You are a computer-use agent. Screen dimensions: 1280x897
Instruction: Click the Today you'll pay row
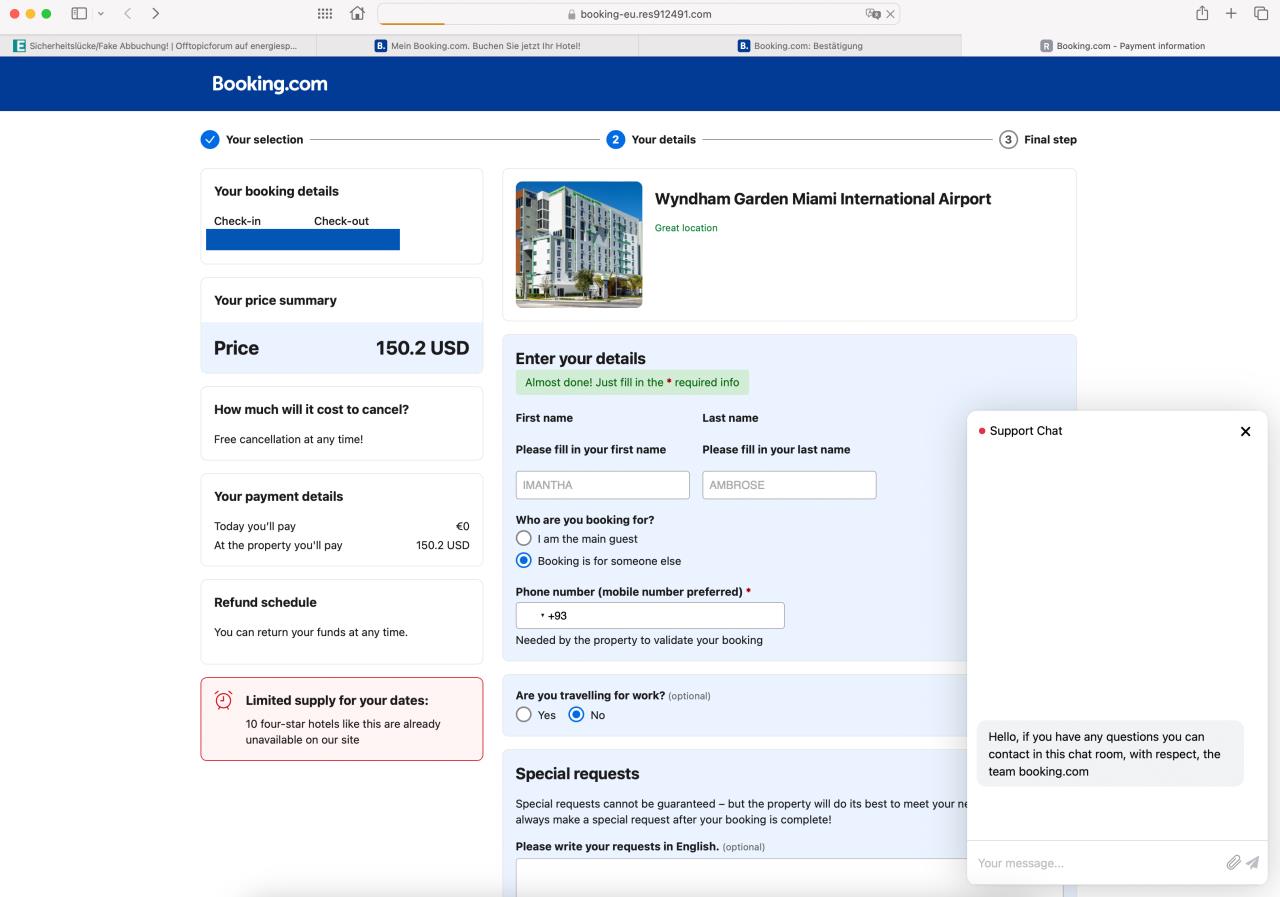pos(341,526)
